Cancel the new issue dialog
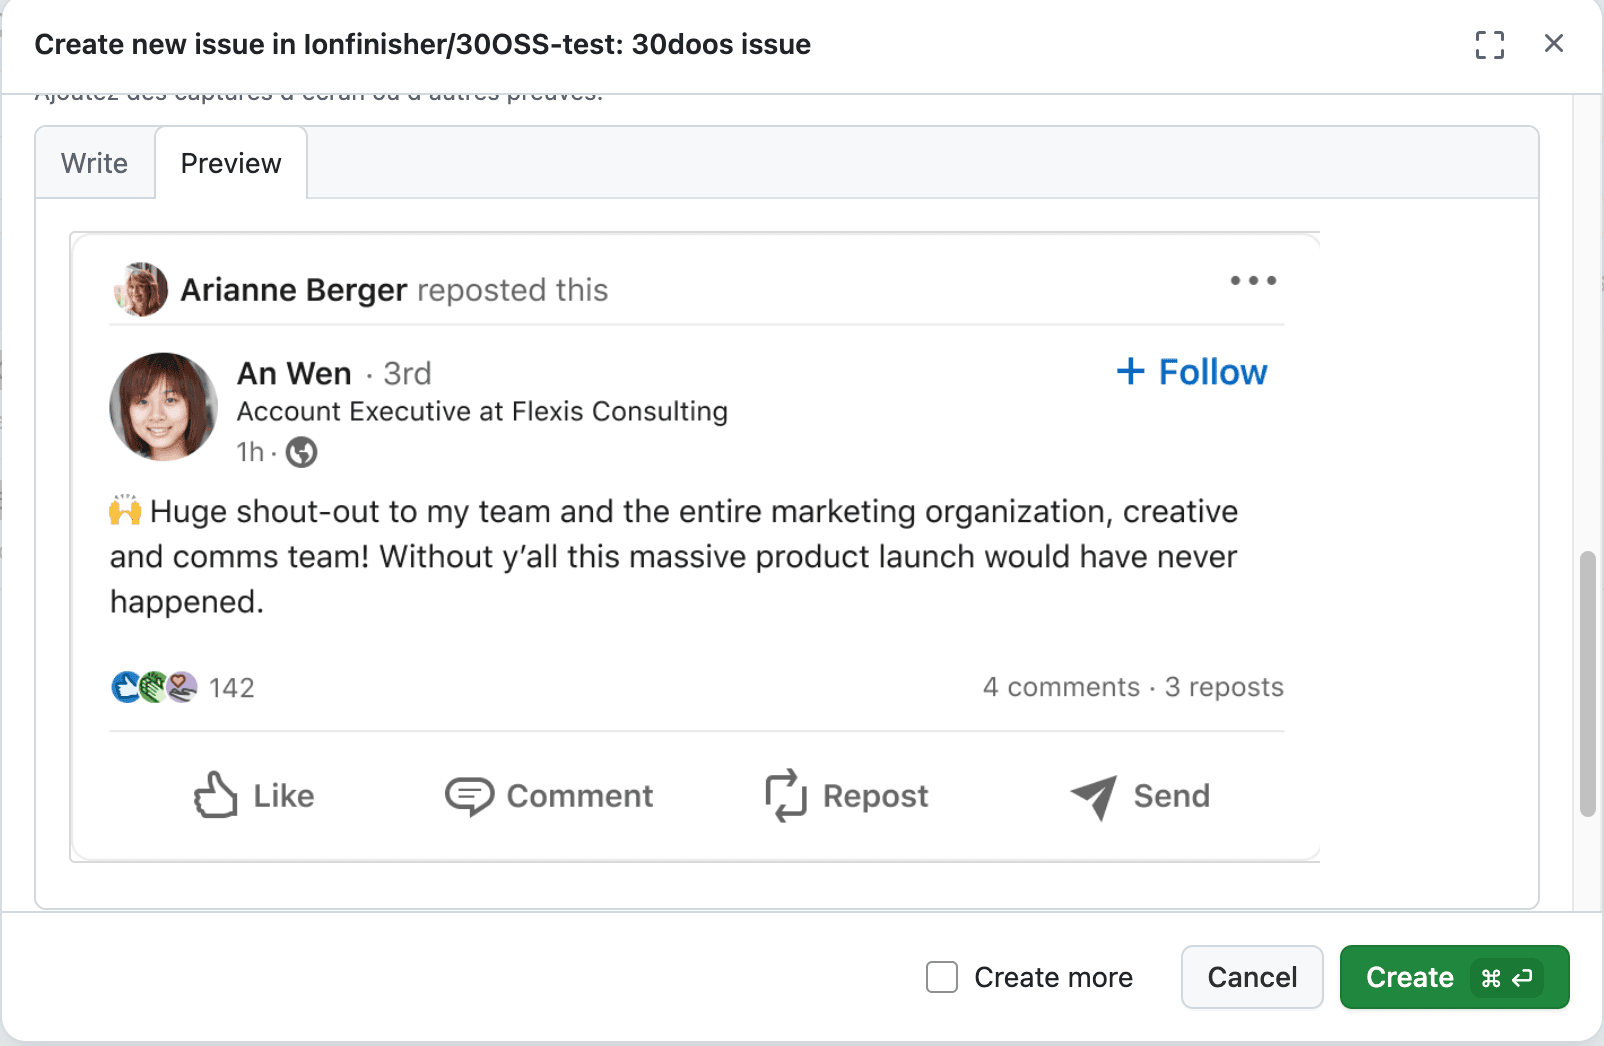Image resolution: width=1604 pixels, height=1046 pixels. (1251, 977)
